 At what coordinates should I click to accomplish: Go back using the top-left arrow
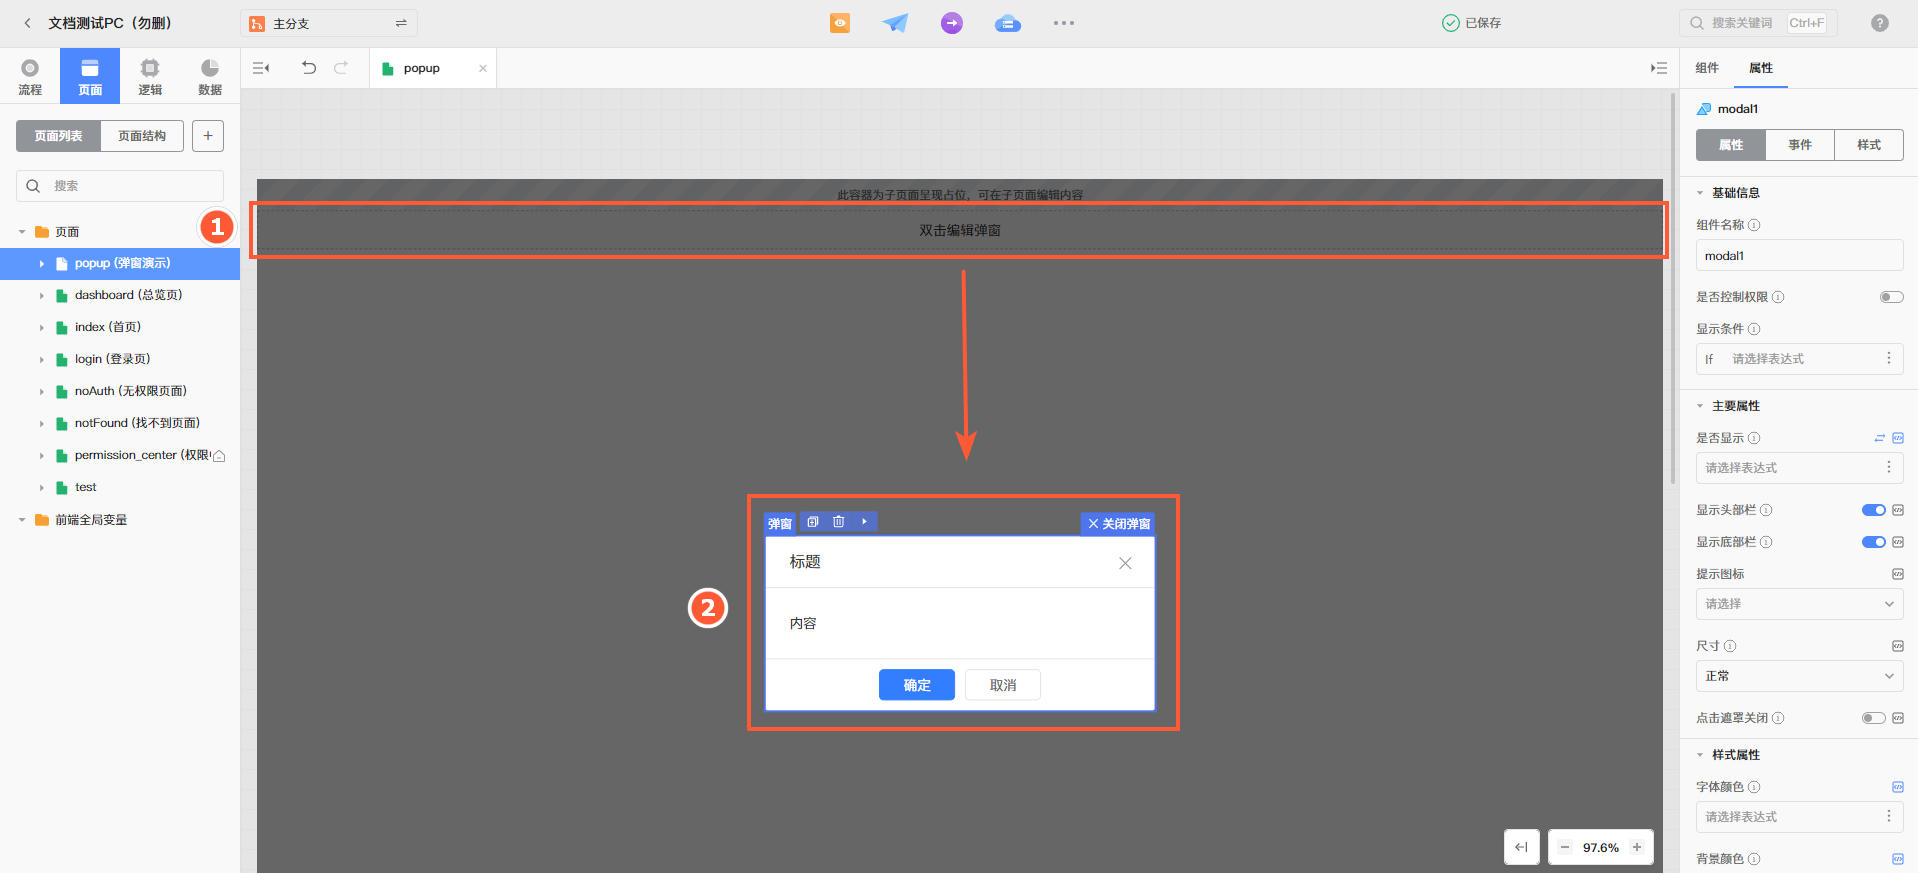[x=27, y=23]
